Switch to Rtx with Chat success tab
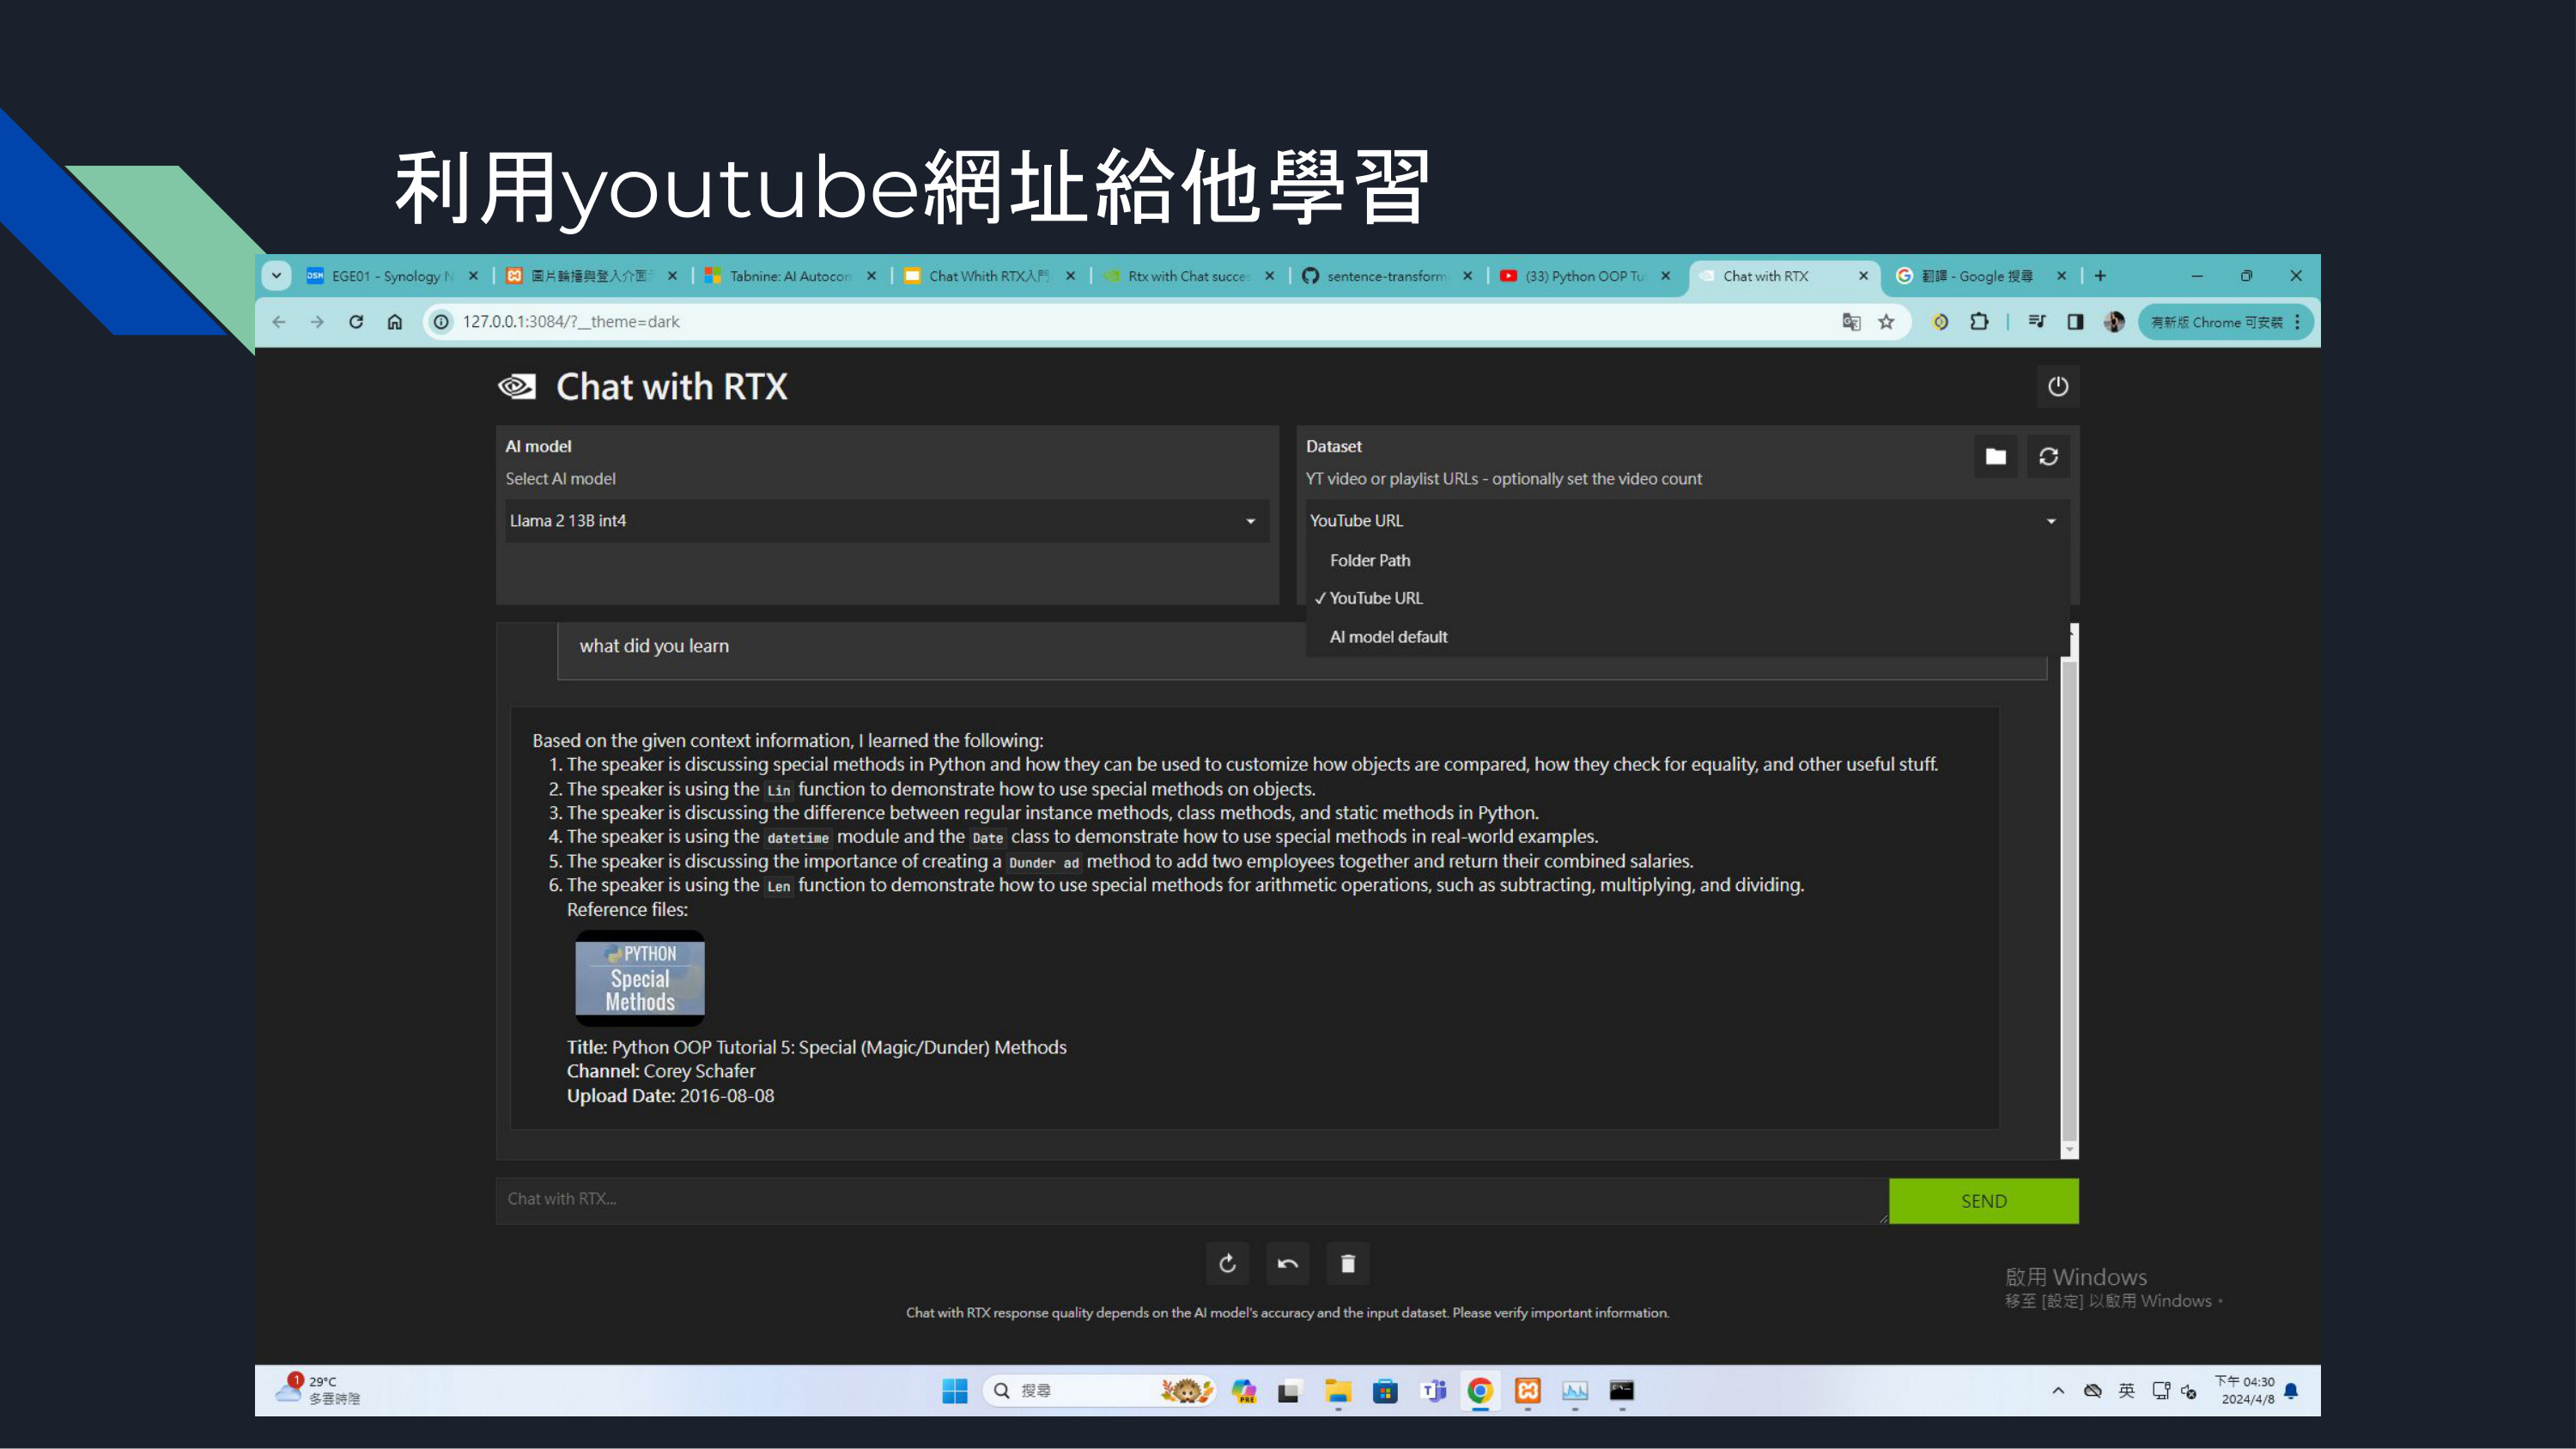The width and height of the screenshot is (2576, 1449). click(x=1187, y=276)
